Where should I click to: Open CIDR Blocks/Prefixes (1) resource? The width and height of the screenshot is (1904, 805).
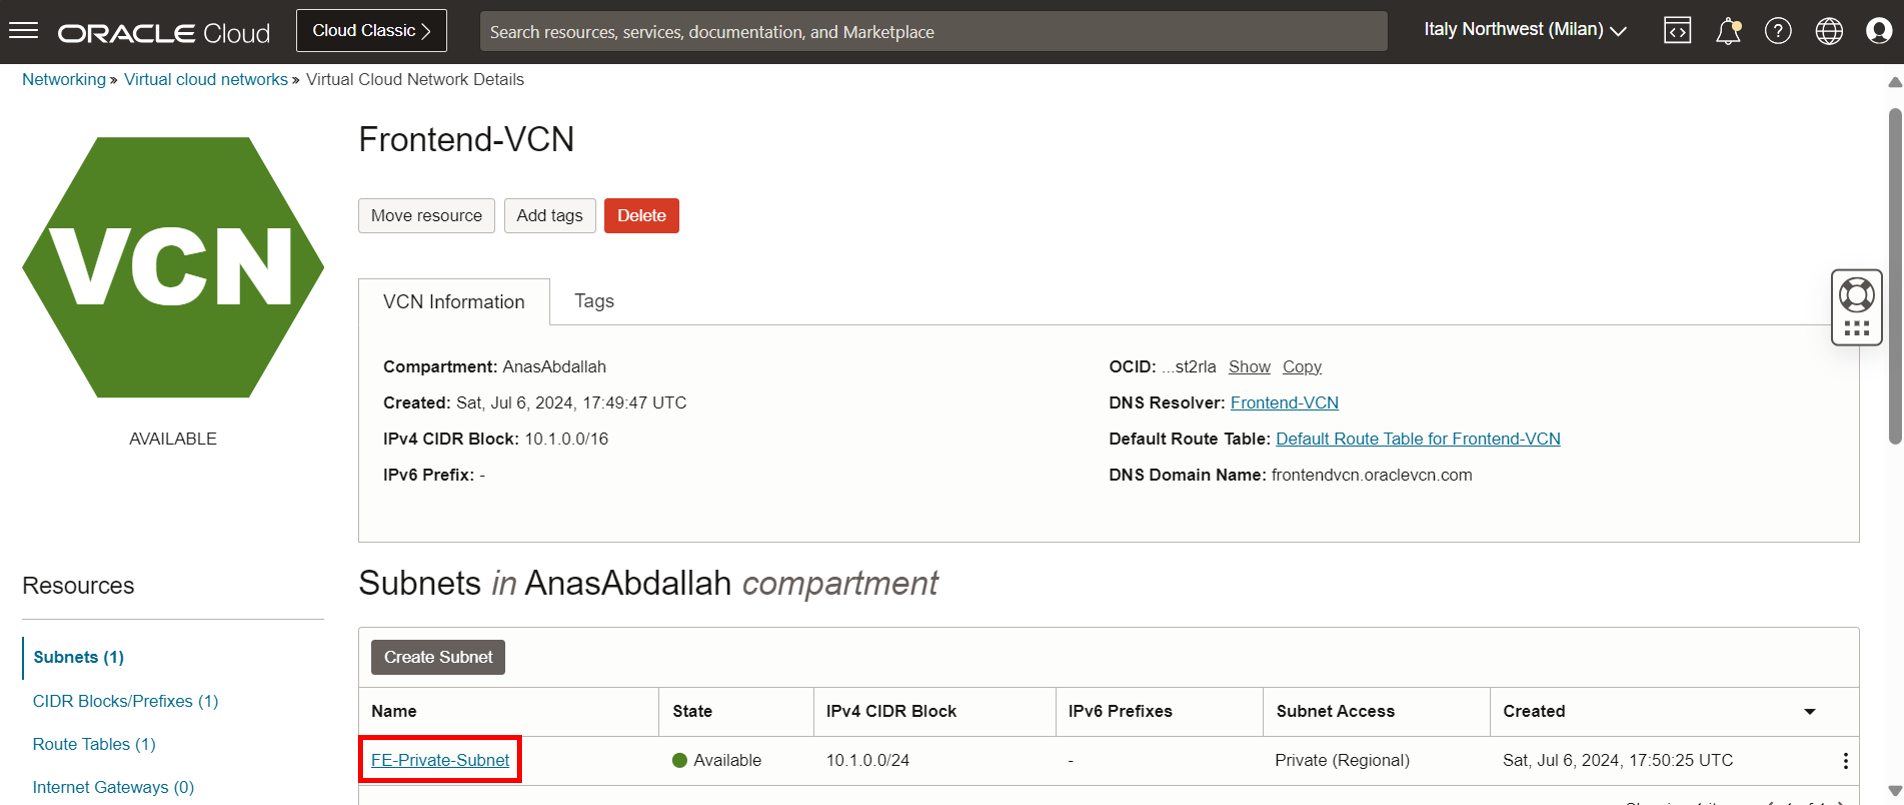coord(125,701)
